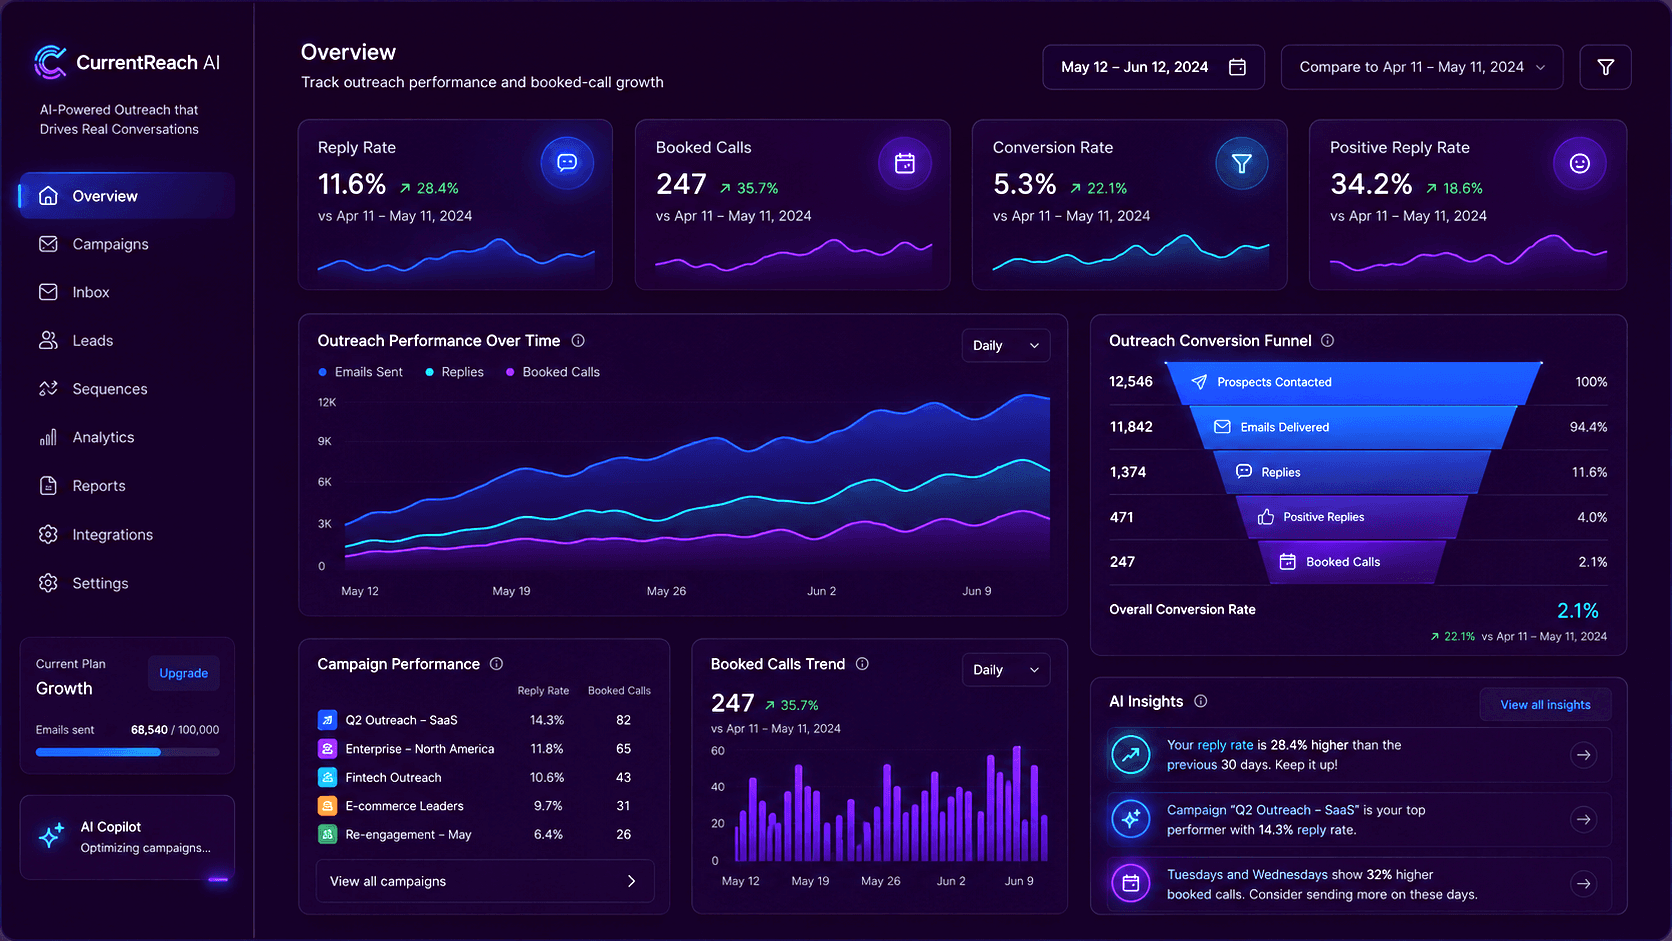Screen dimensions: 1672x941
Task: Click the 14.3% reply rate cell
Action: [547, 720]
